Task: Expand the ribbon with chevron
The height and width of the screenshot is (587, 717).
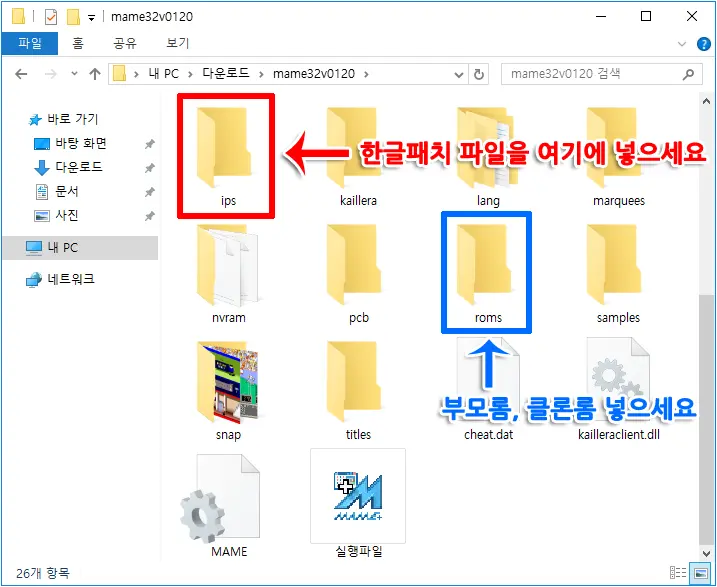Action: click(x=682, y=44)
